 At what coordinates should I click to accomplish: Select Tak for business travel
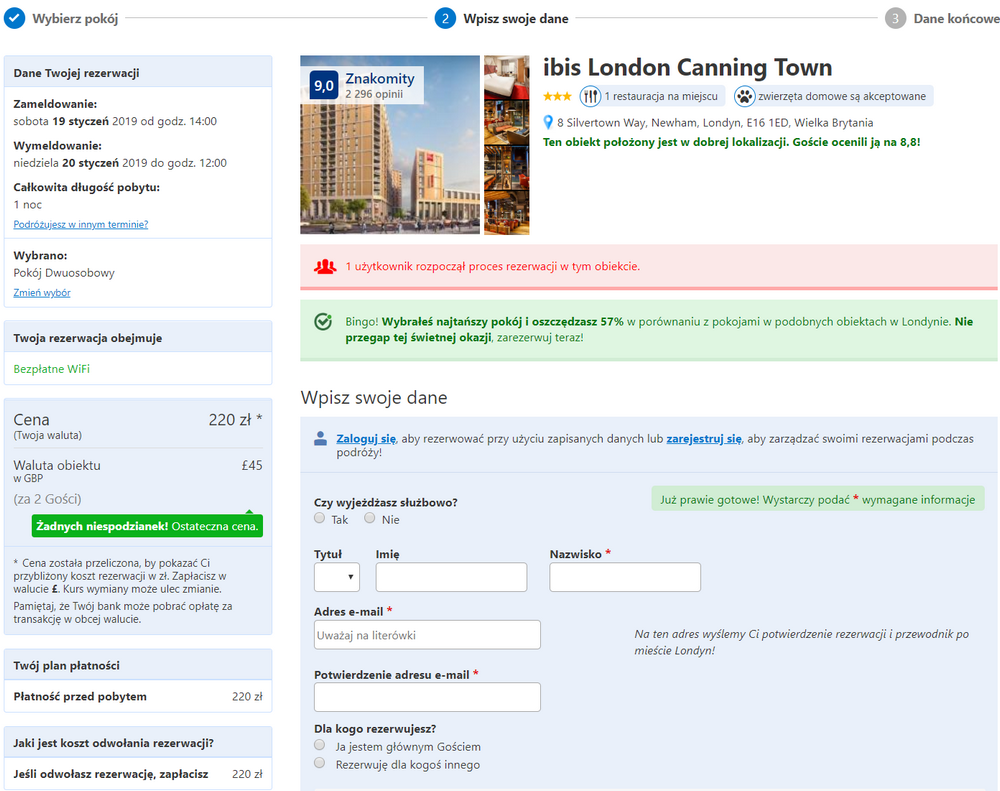[320, 518]
